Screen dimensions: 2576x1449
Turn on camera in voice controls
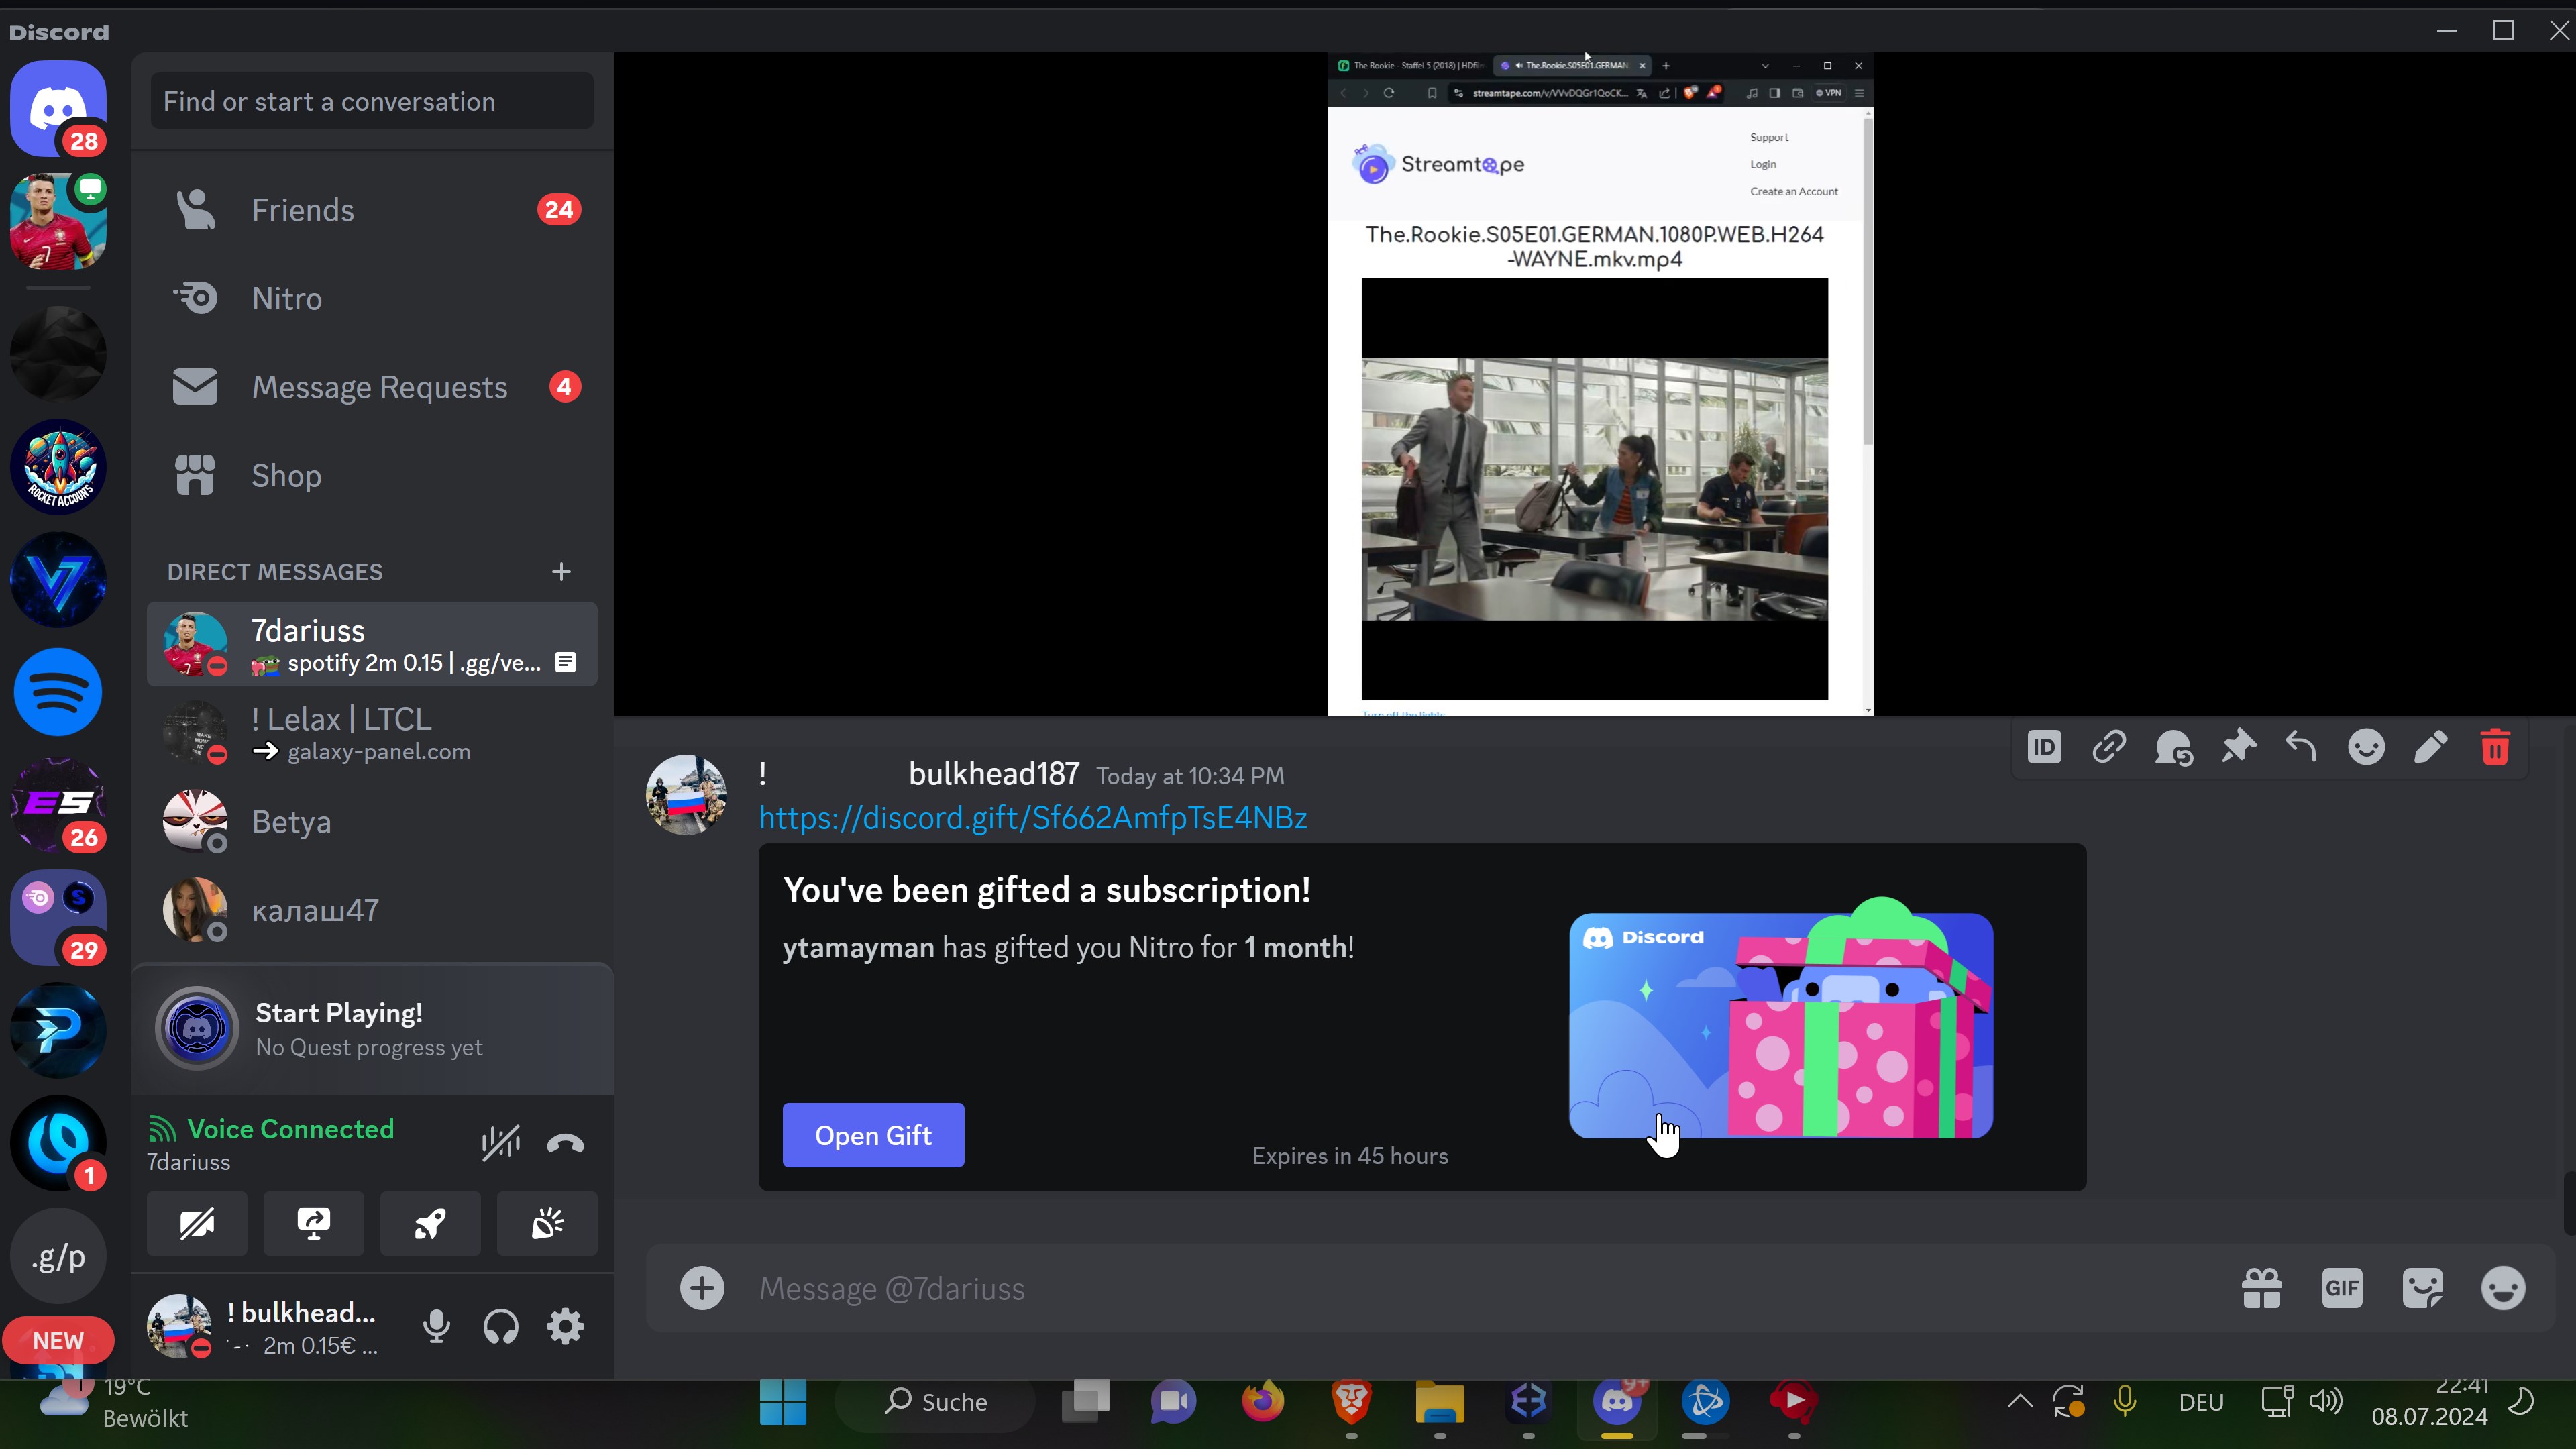(x=197, y=1223)
